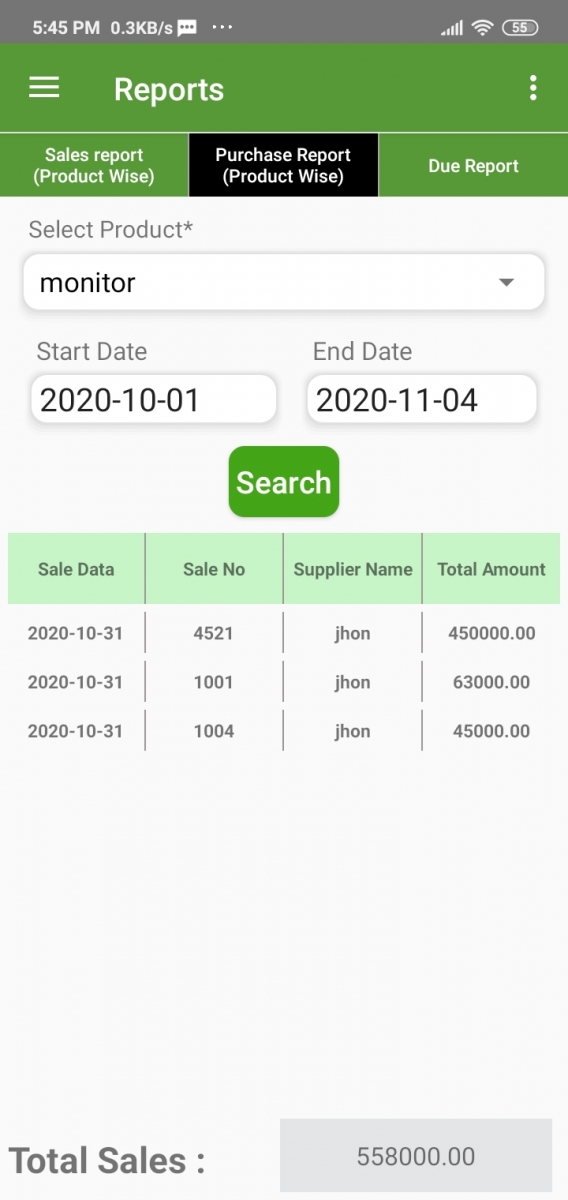The height and width of the screenshot is (1200, 568).
Task: Select the Purchase Report (Product Wise) tab
Action: click(283, 166)
